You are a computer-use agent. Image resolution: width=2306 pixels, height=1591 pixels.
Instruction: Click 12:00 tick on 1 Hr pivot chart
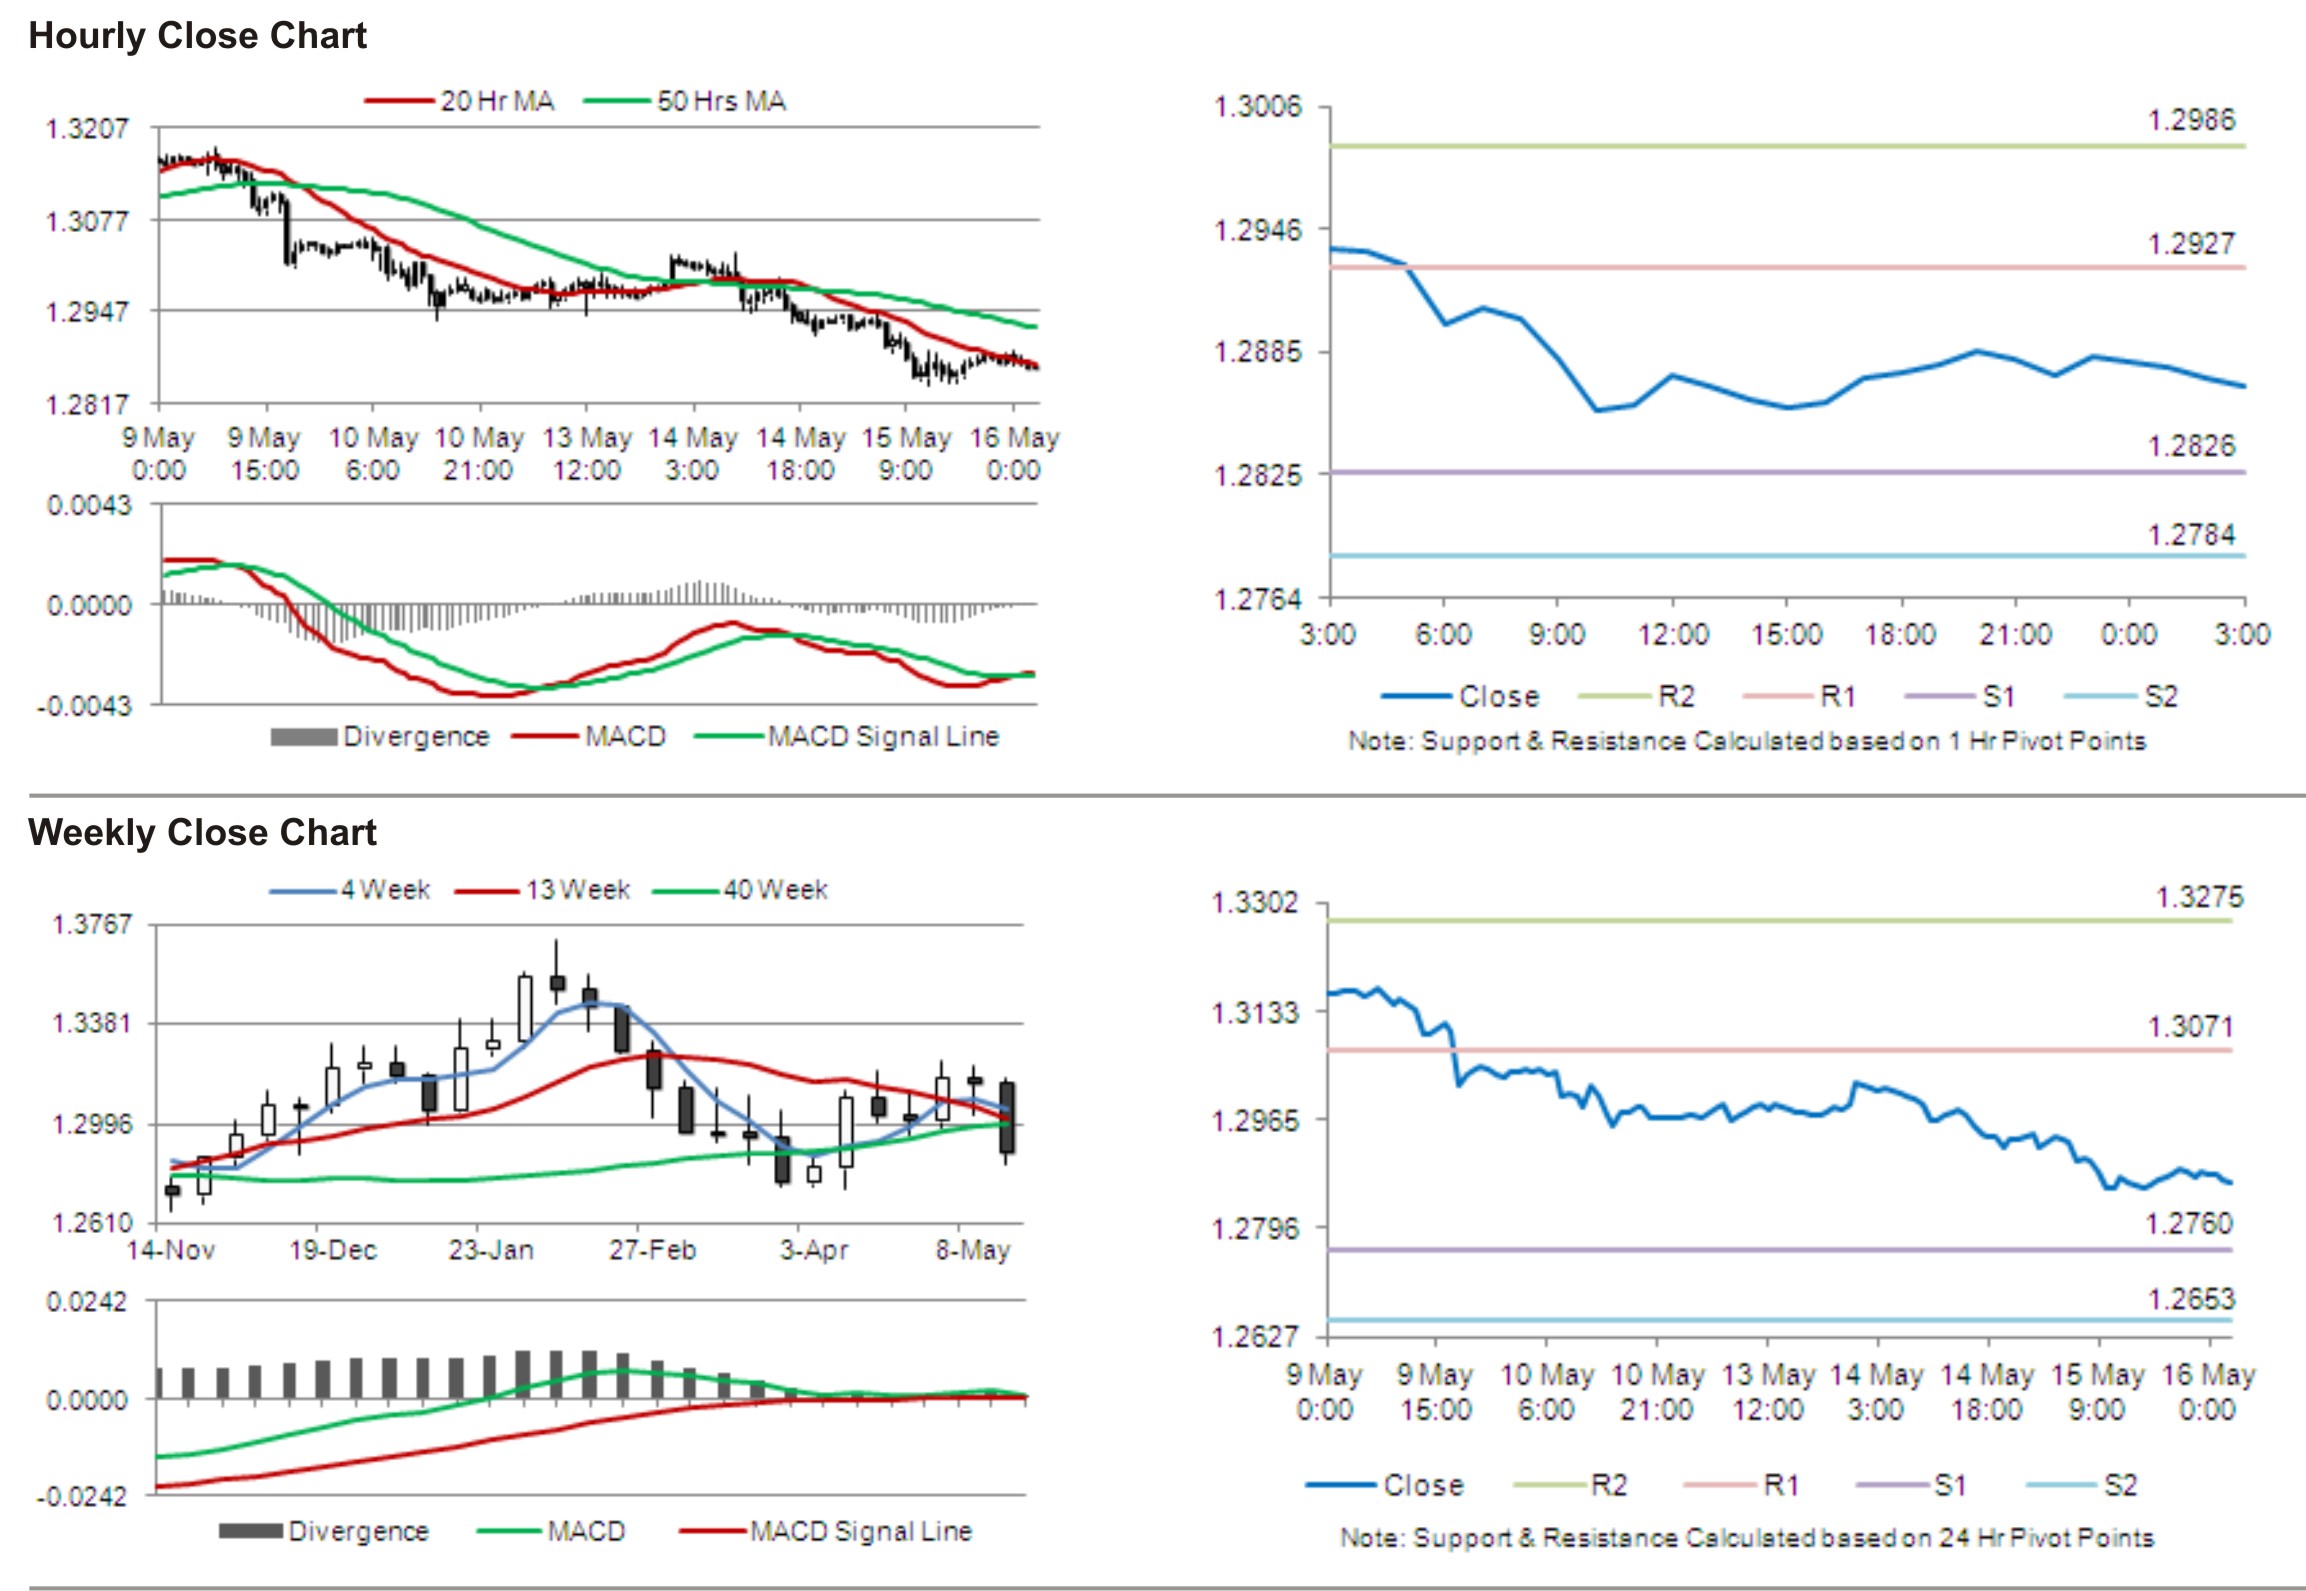(x=1672, y=634)
